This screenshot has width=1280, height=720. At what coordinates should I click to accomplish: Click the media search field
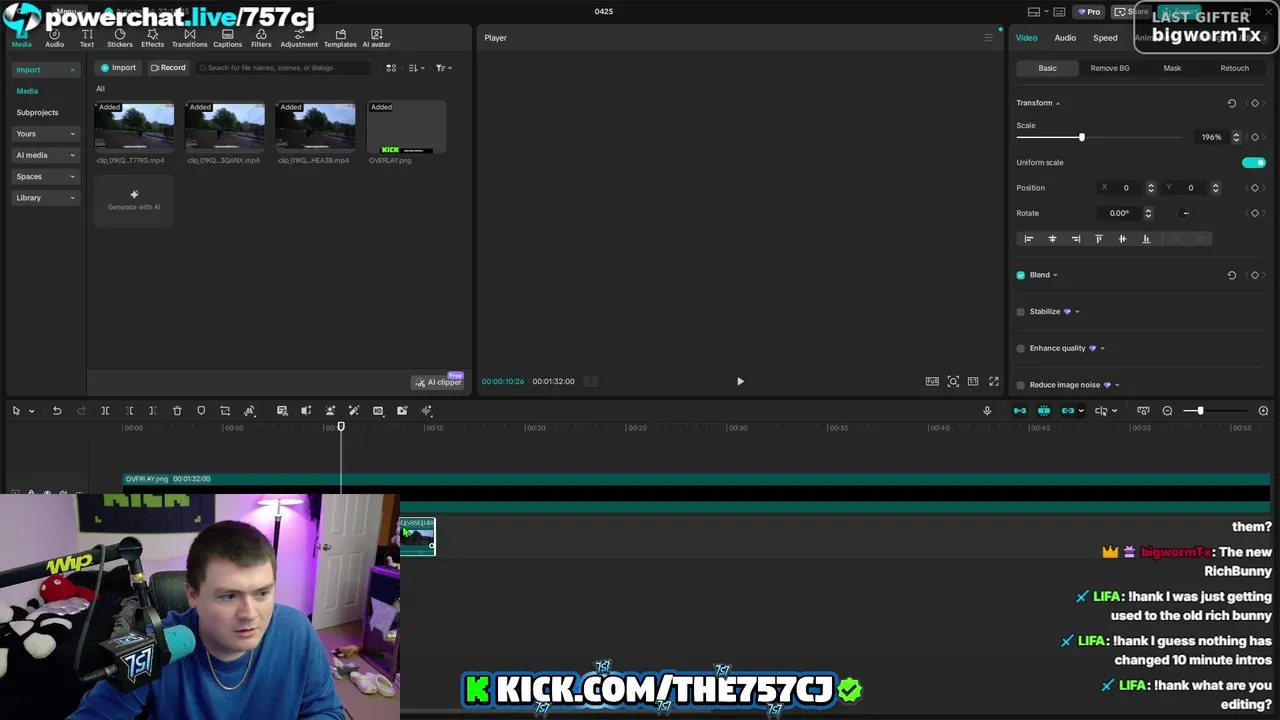pyautogui.click(x=283, y=68)
